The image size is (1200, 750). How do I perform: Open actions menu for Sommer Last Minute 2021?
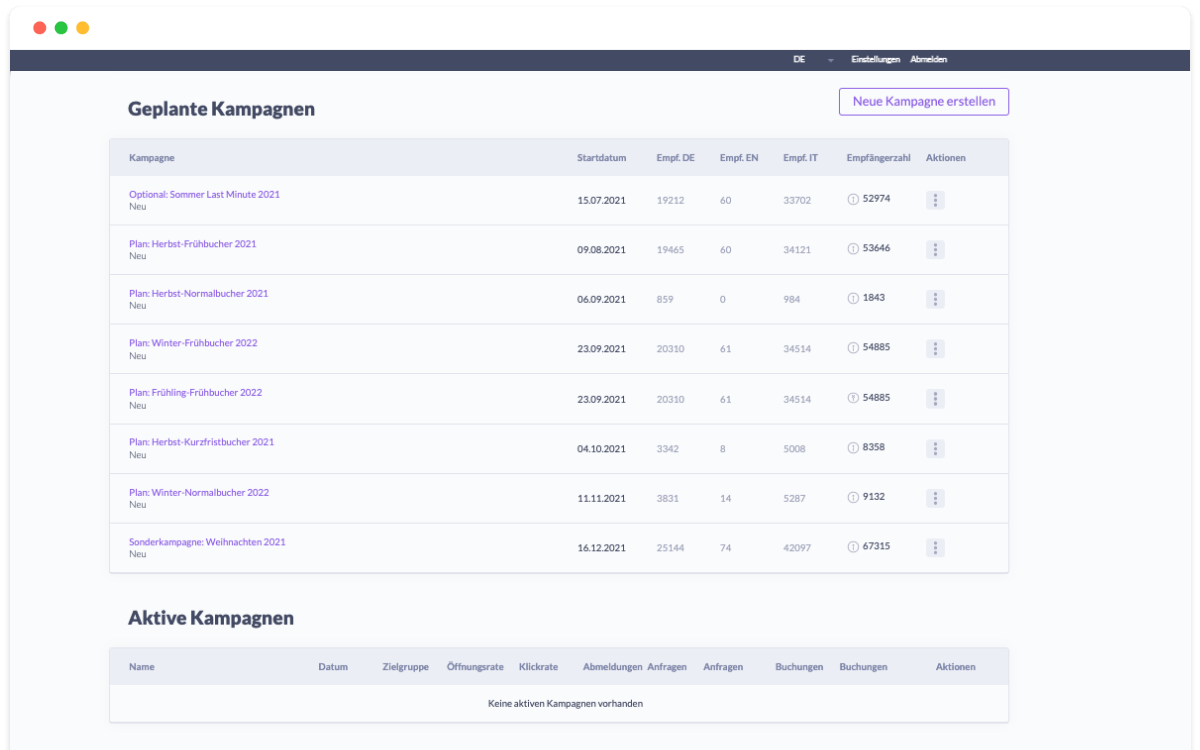[935, 200]
